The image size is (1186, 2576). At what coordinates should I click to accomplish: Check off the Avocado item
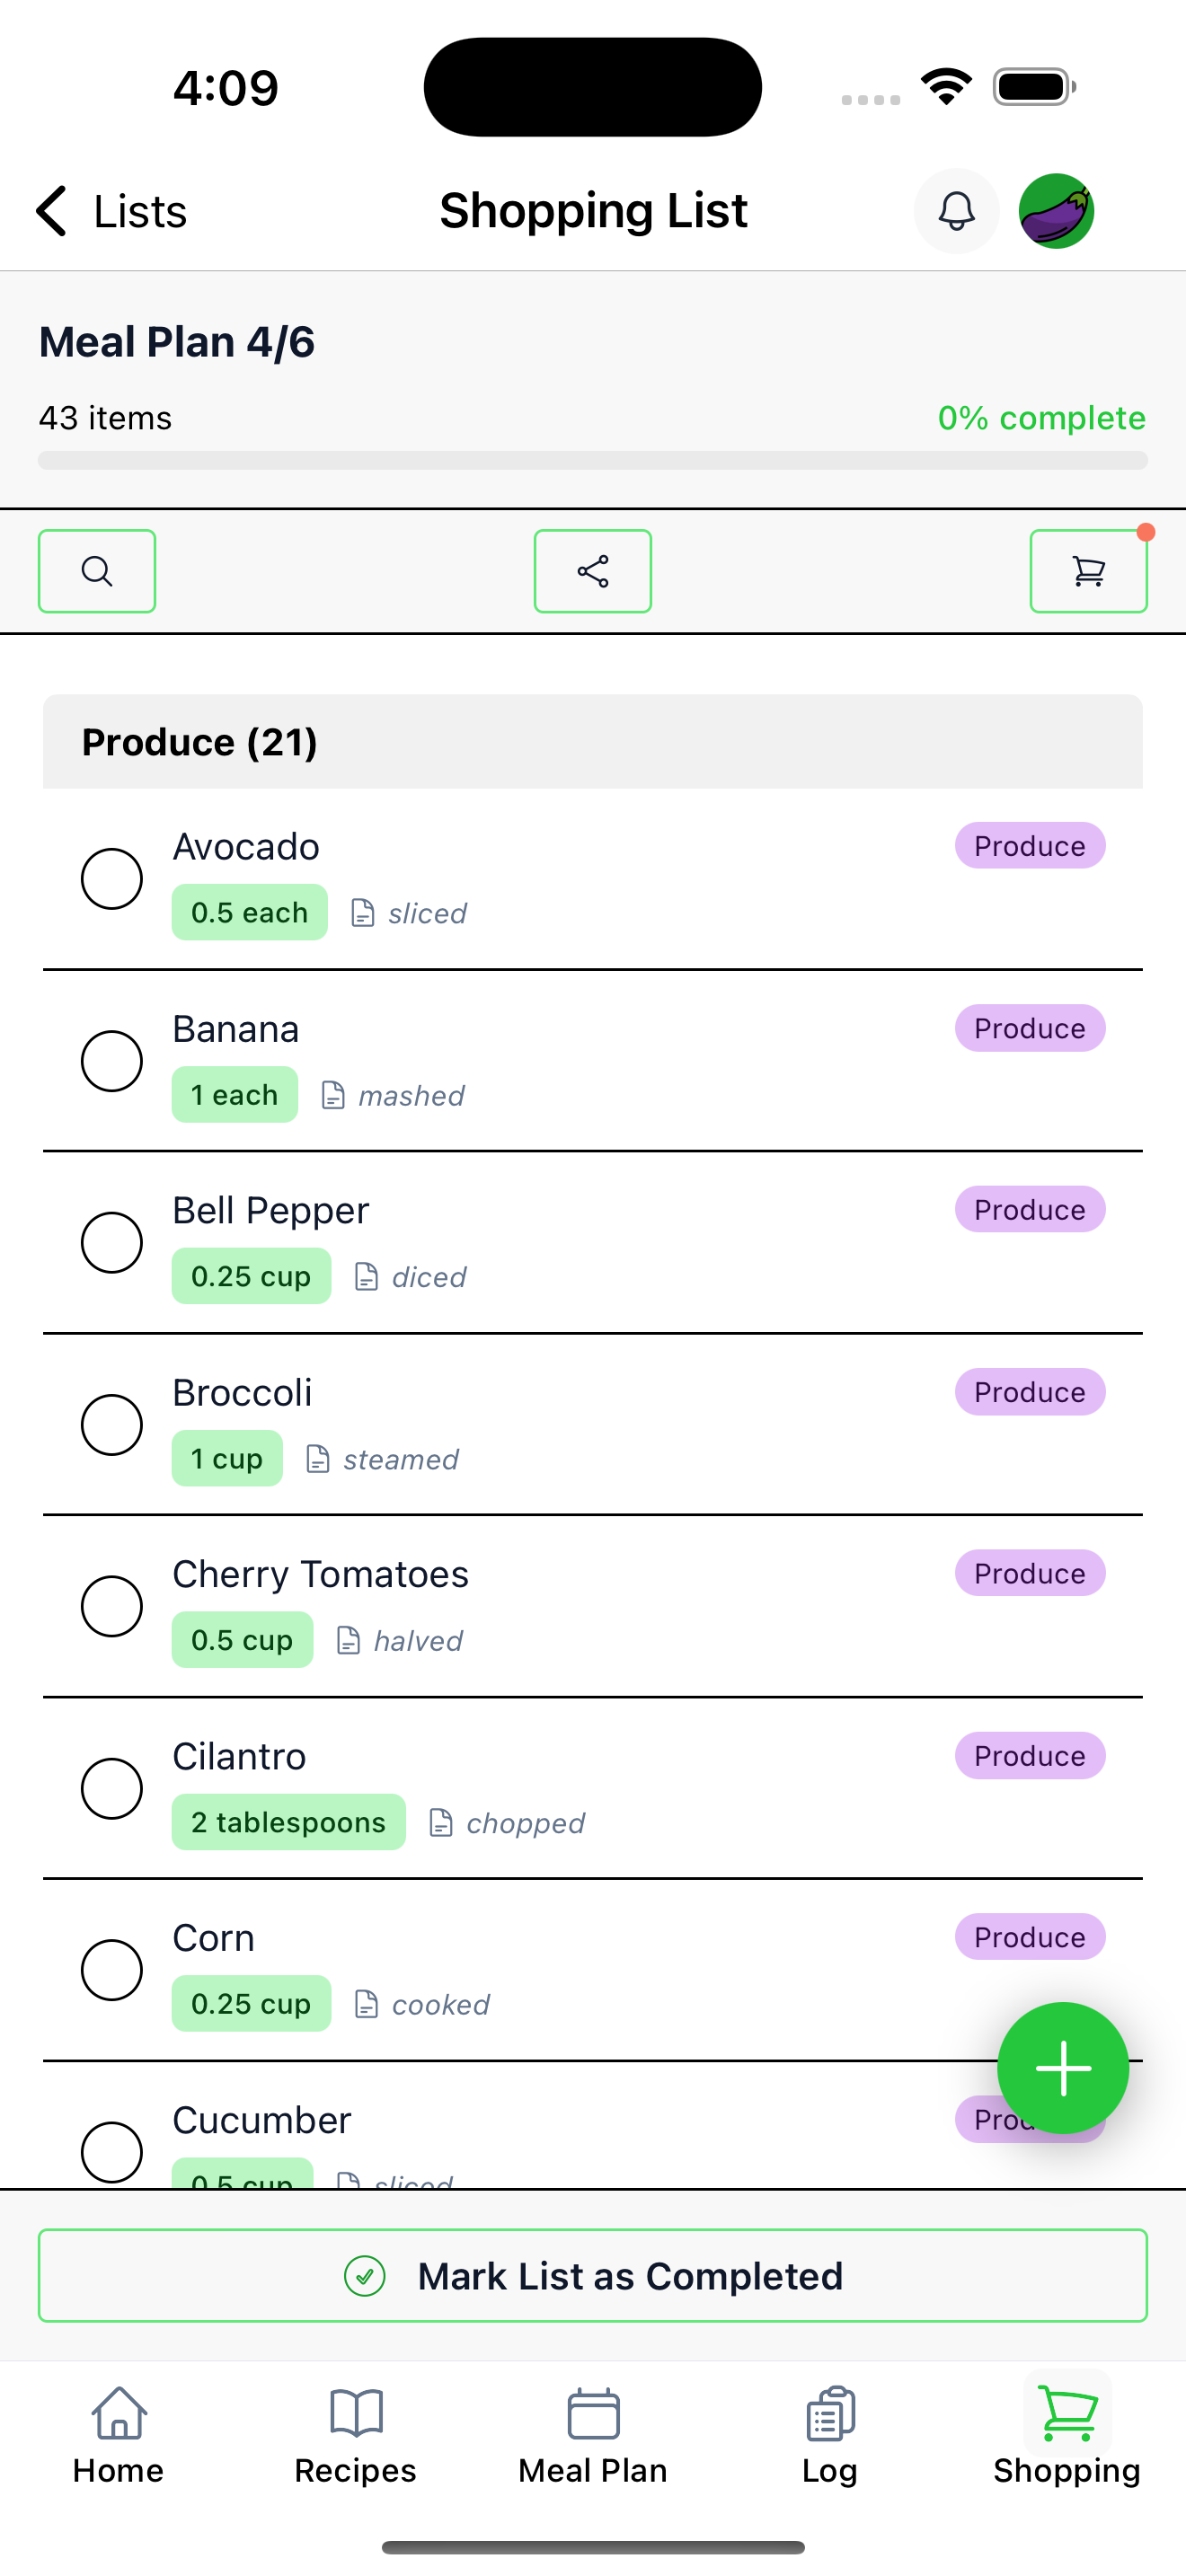coord(111,879)
